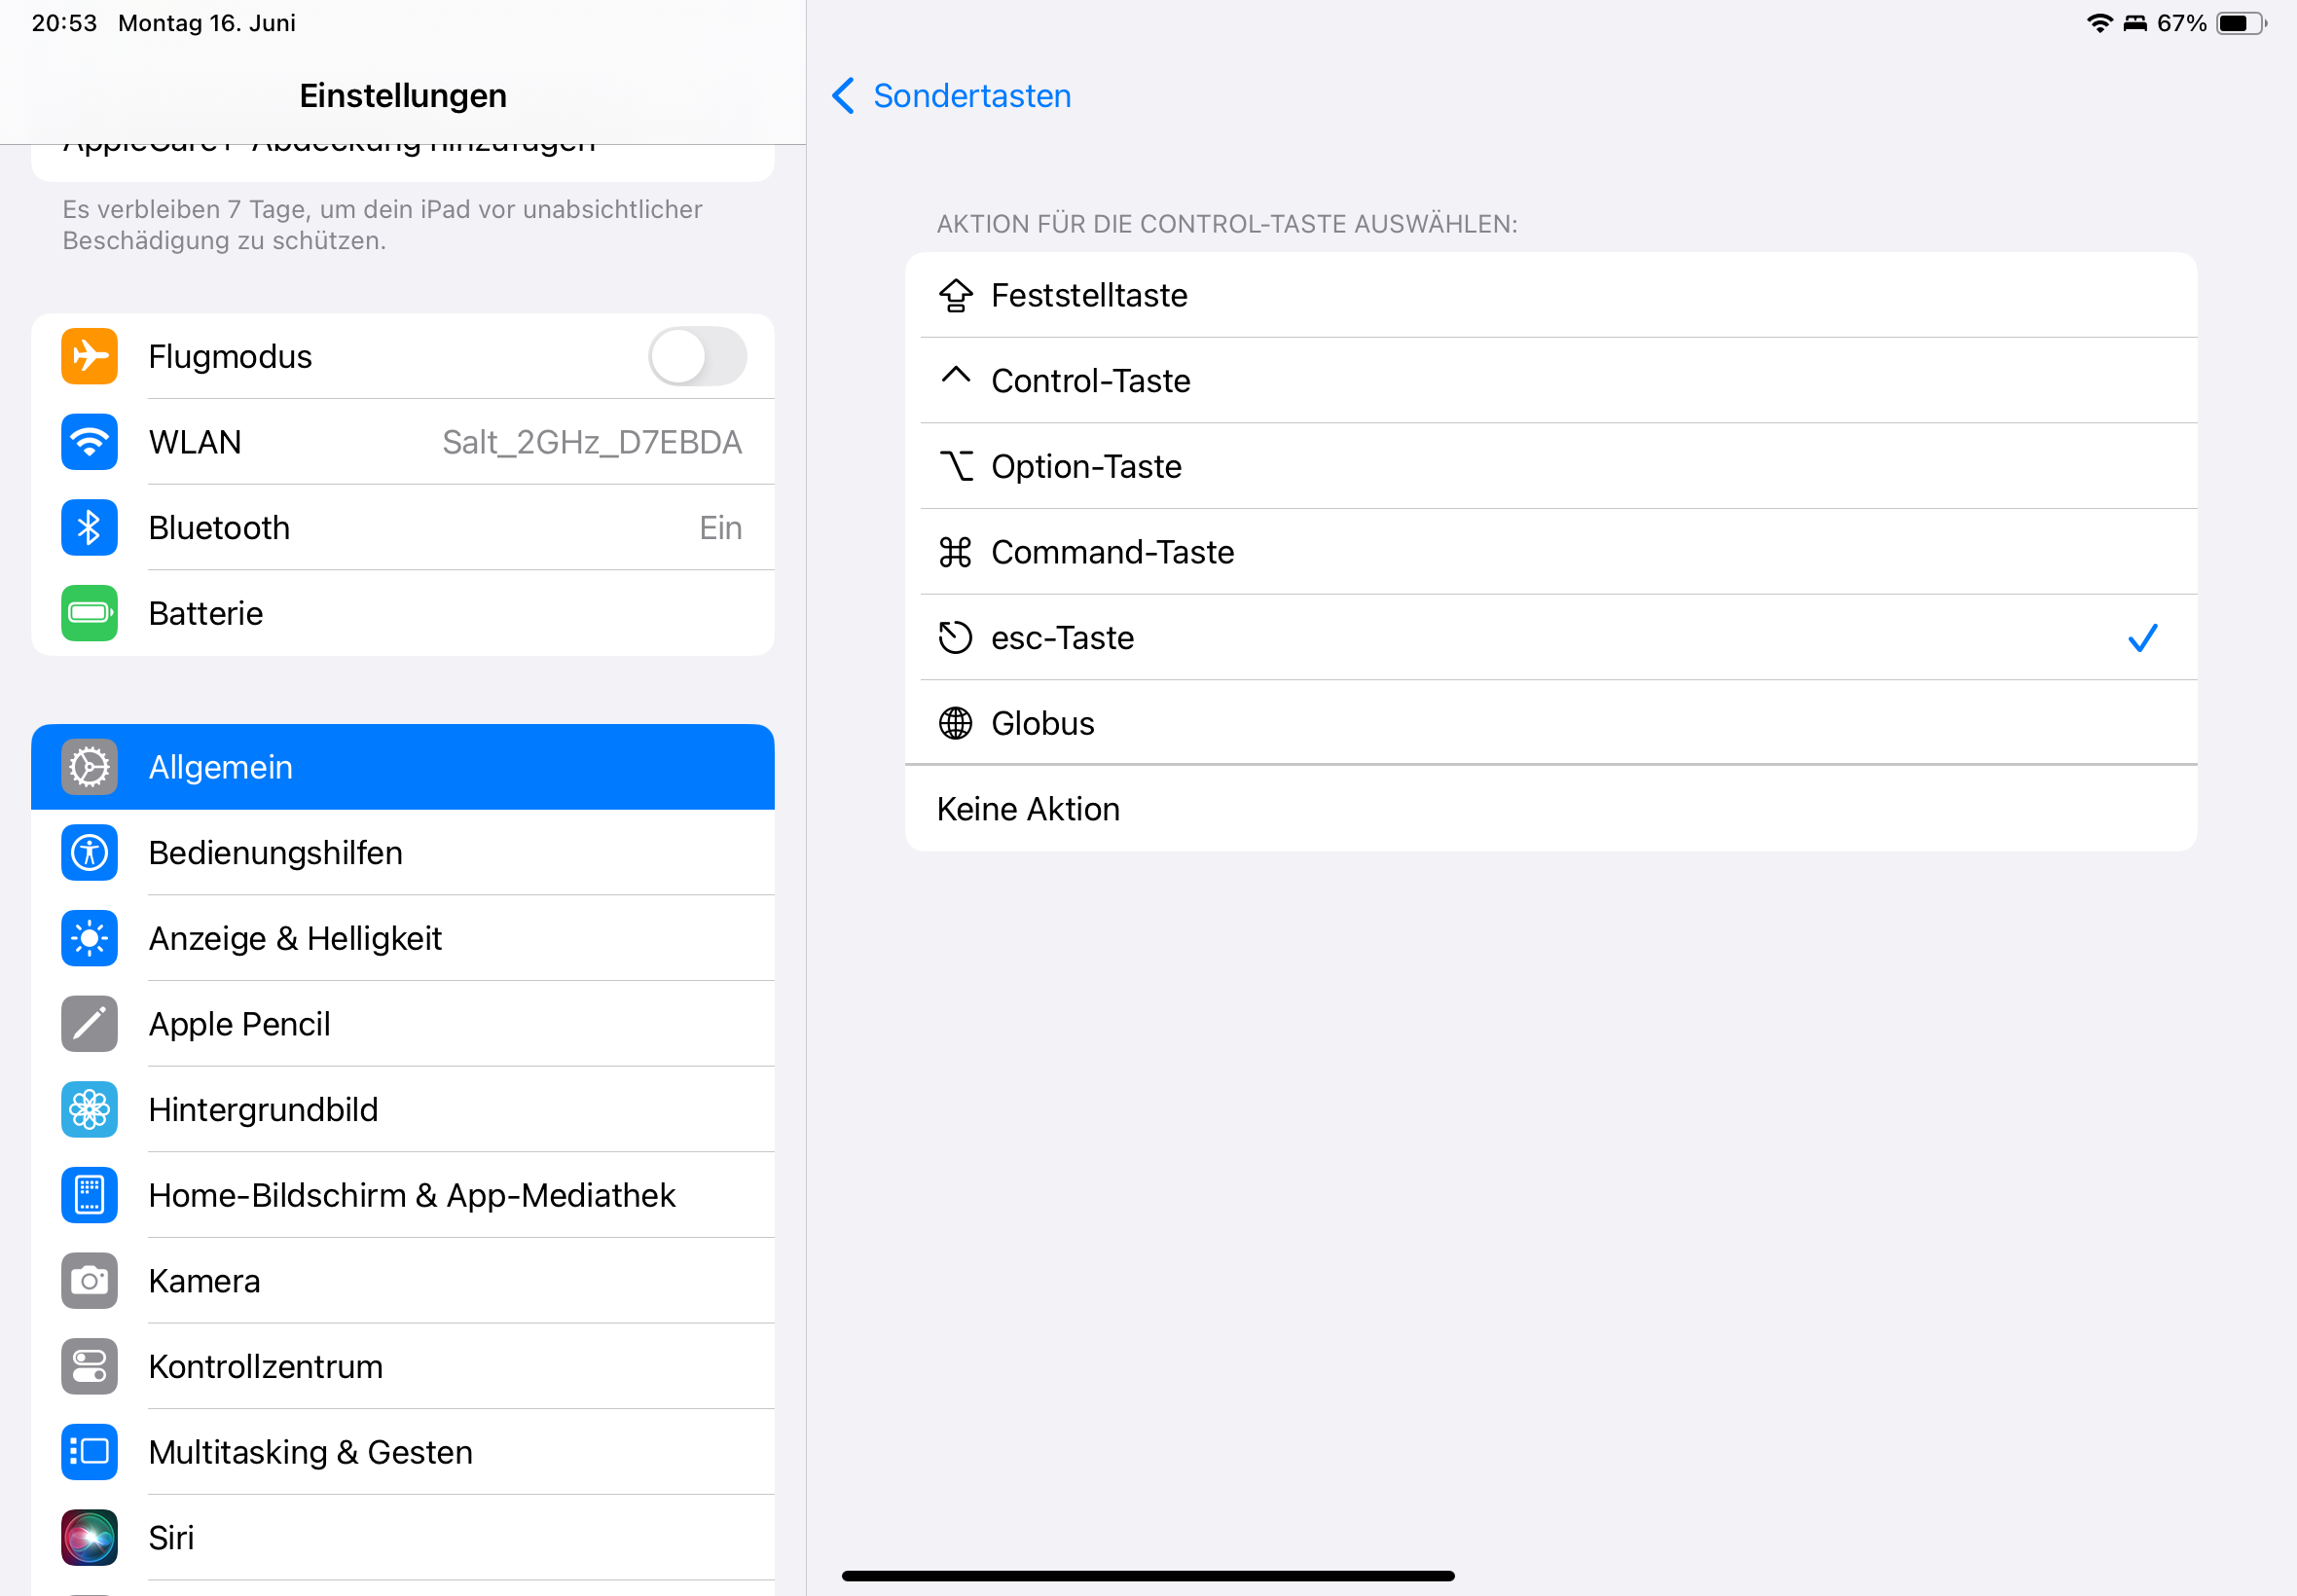The height and width of the screenshot is (1596, 2297).
Task: Tap the green Batterie icon
Action: pyautogui.click(x=89, y=613)
